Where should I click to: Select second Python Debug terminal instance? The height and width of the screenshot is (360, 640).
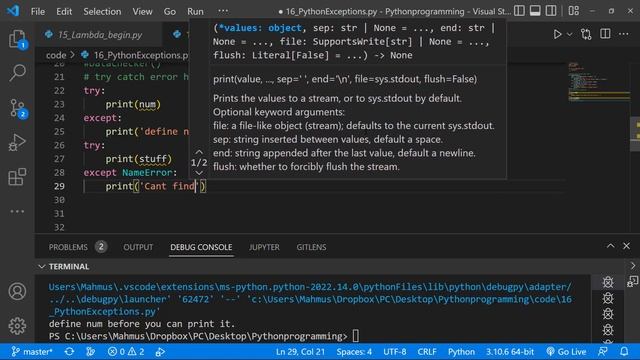[608, 298]
